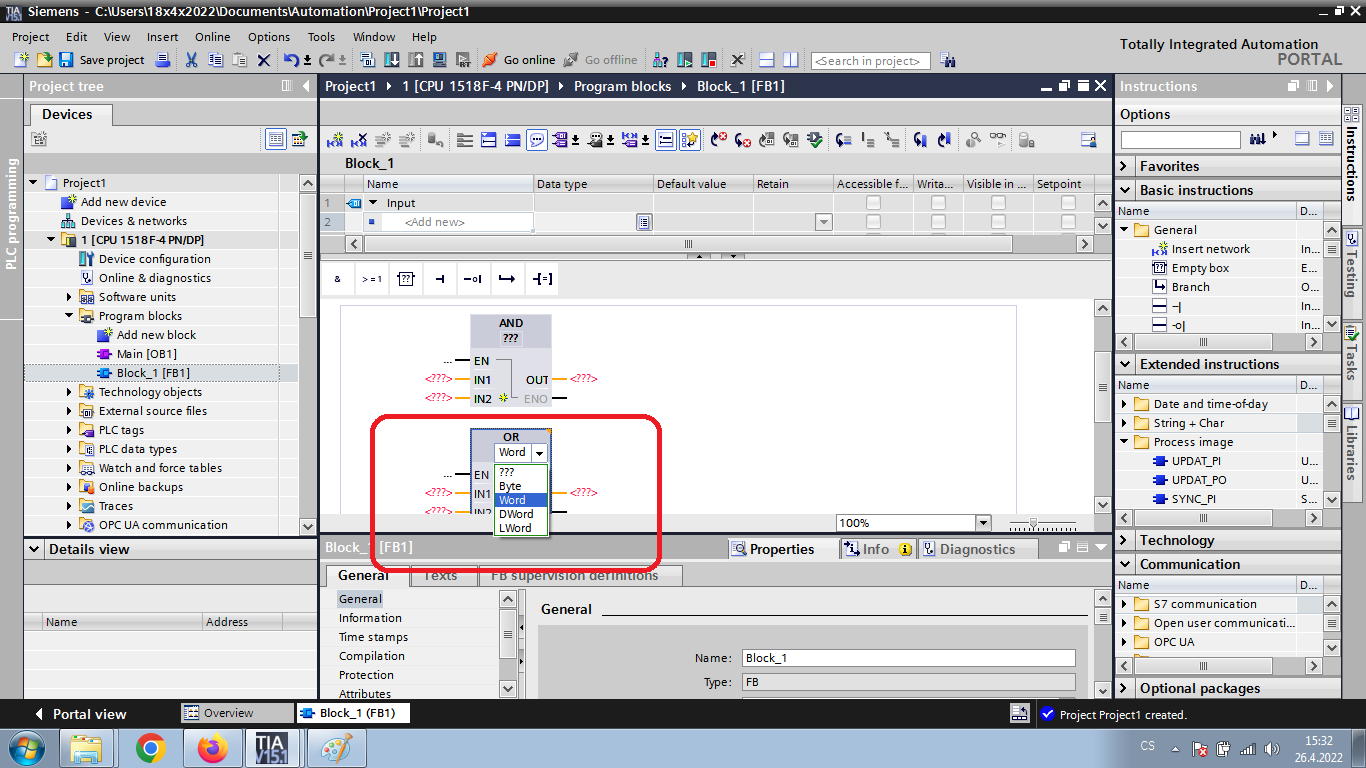Click Go online
Image resolution: width=1366 pixels, height=768 pixels.
click(518, 60)
